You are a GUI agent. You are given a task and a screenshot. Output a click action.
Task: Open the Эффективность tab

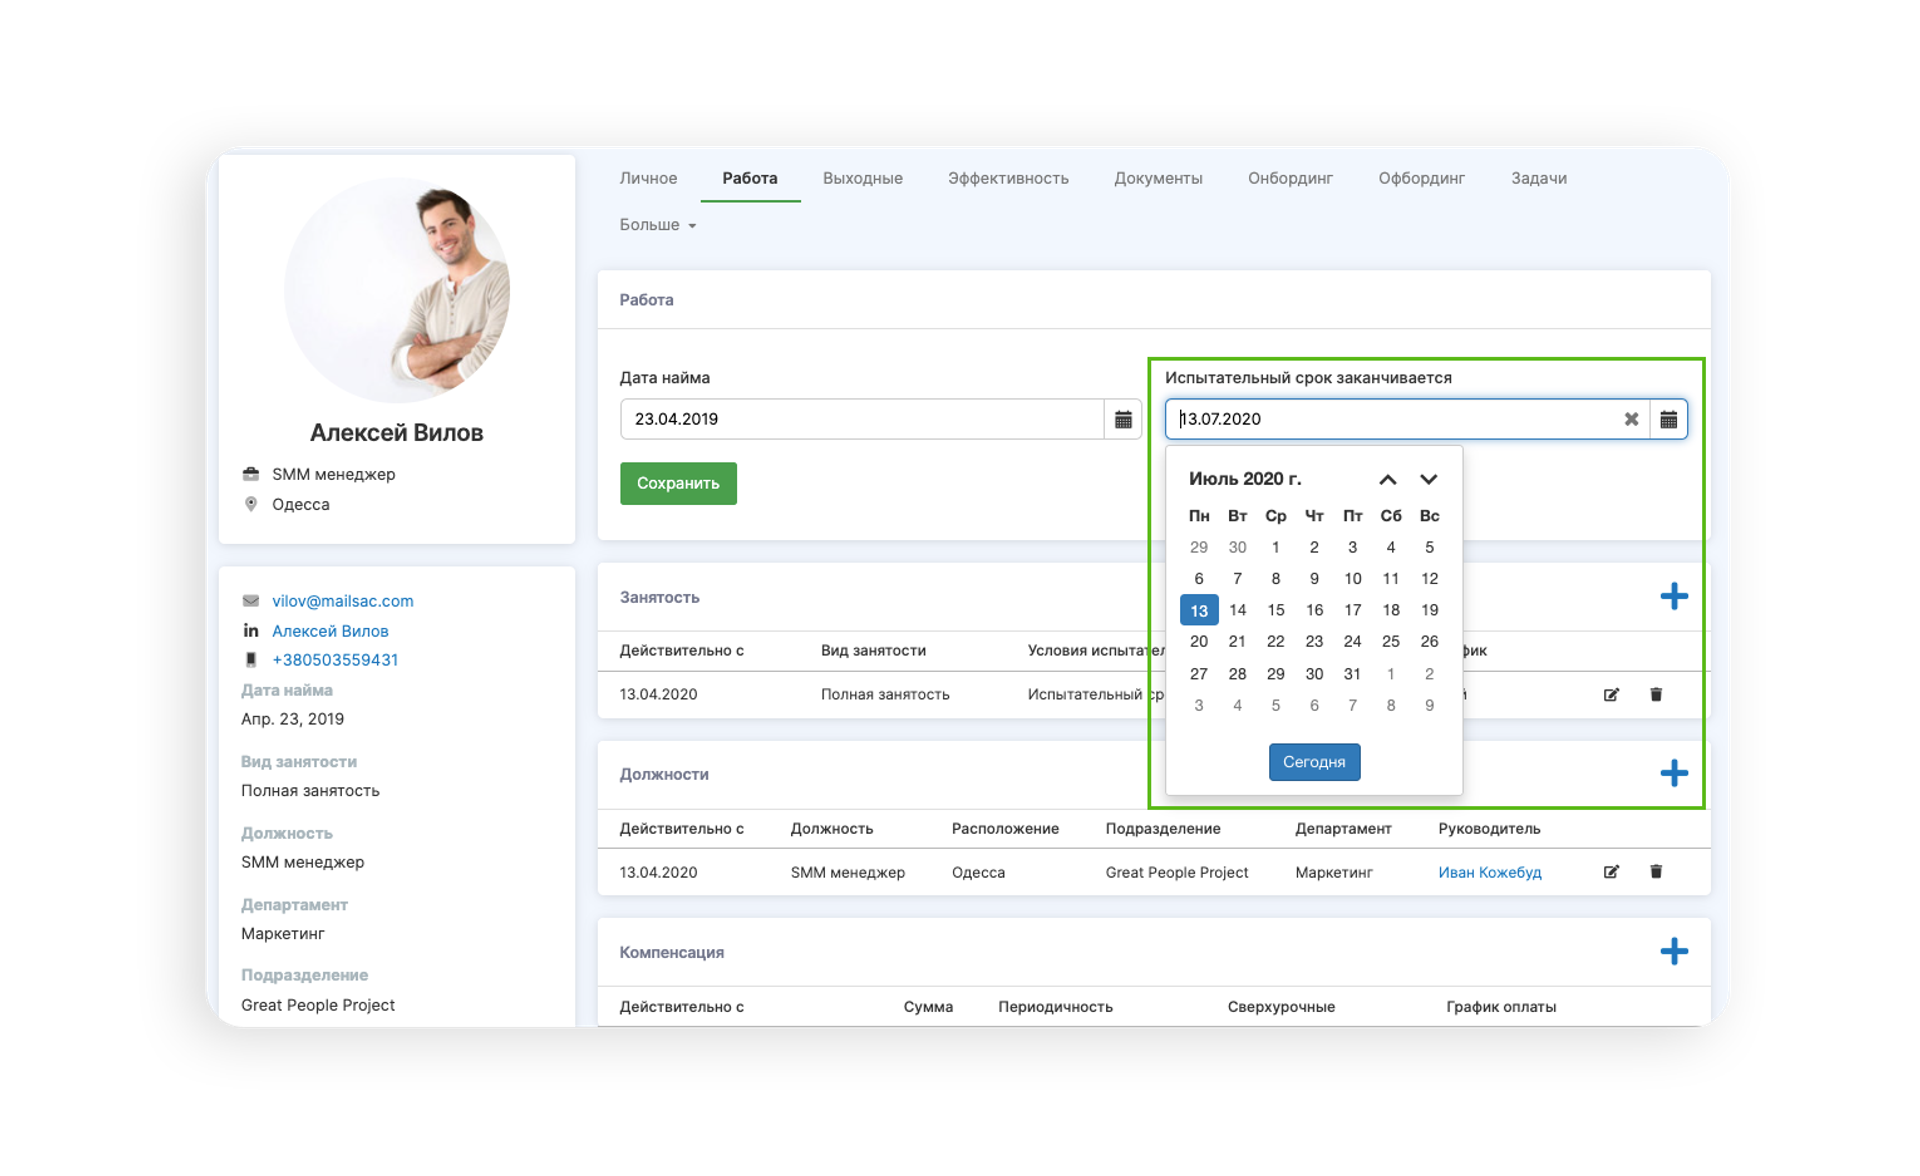coord(1008,178)
